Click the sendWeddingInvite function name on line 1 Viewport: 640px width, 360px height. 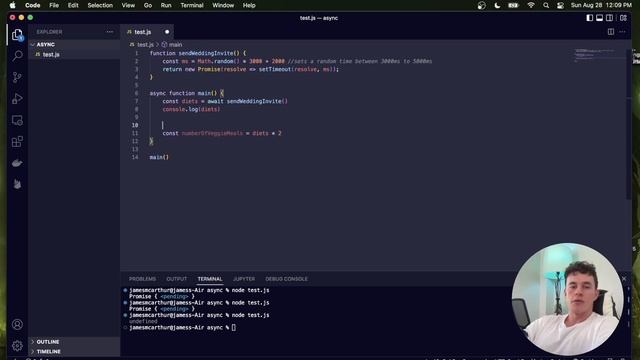(x=206, y=53)
